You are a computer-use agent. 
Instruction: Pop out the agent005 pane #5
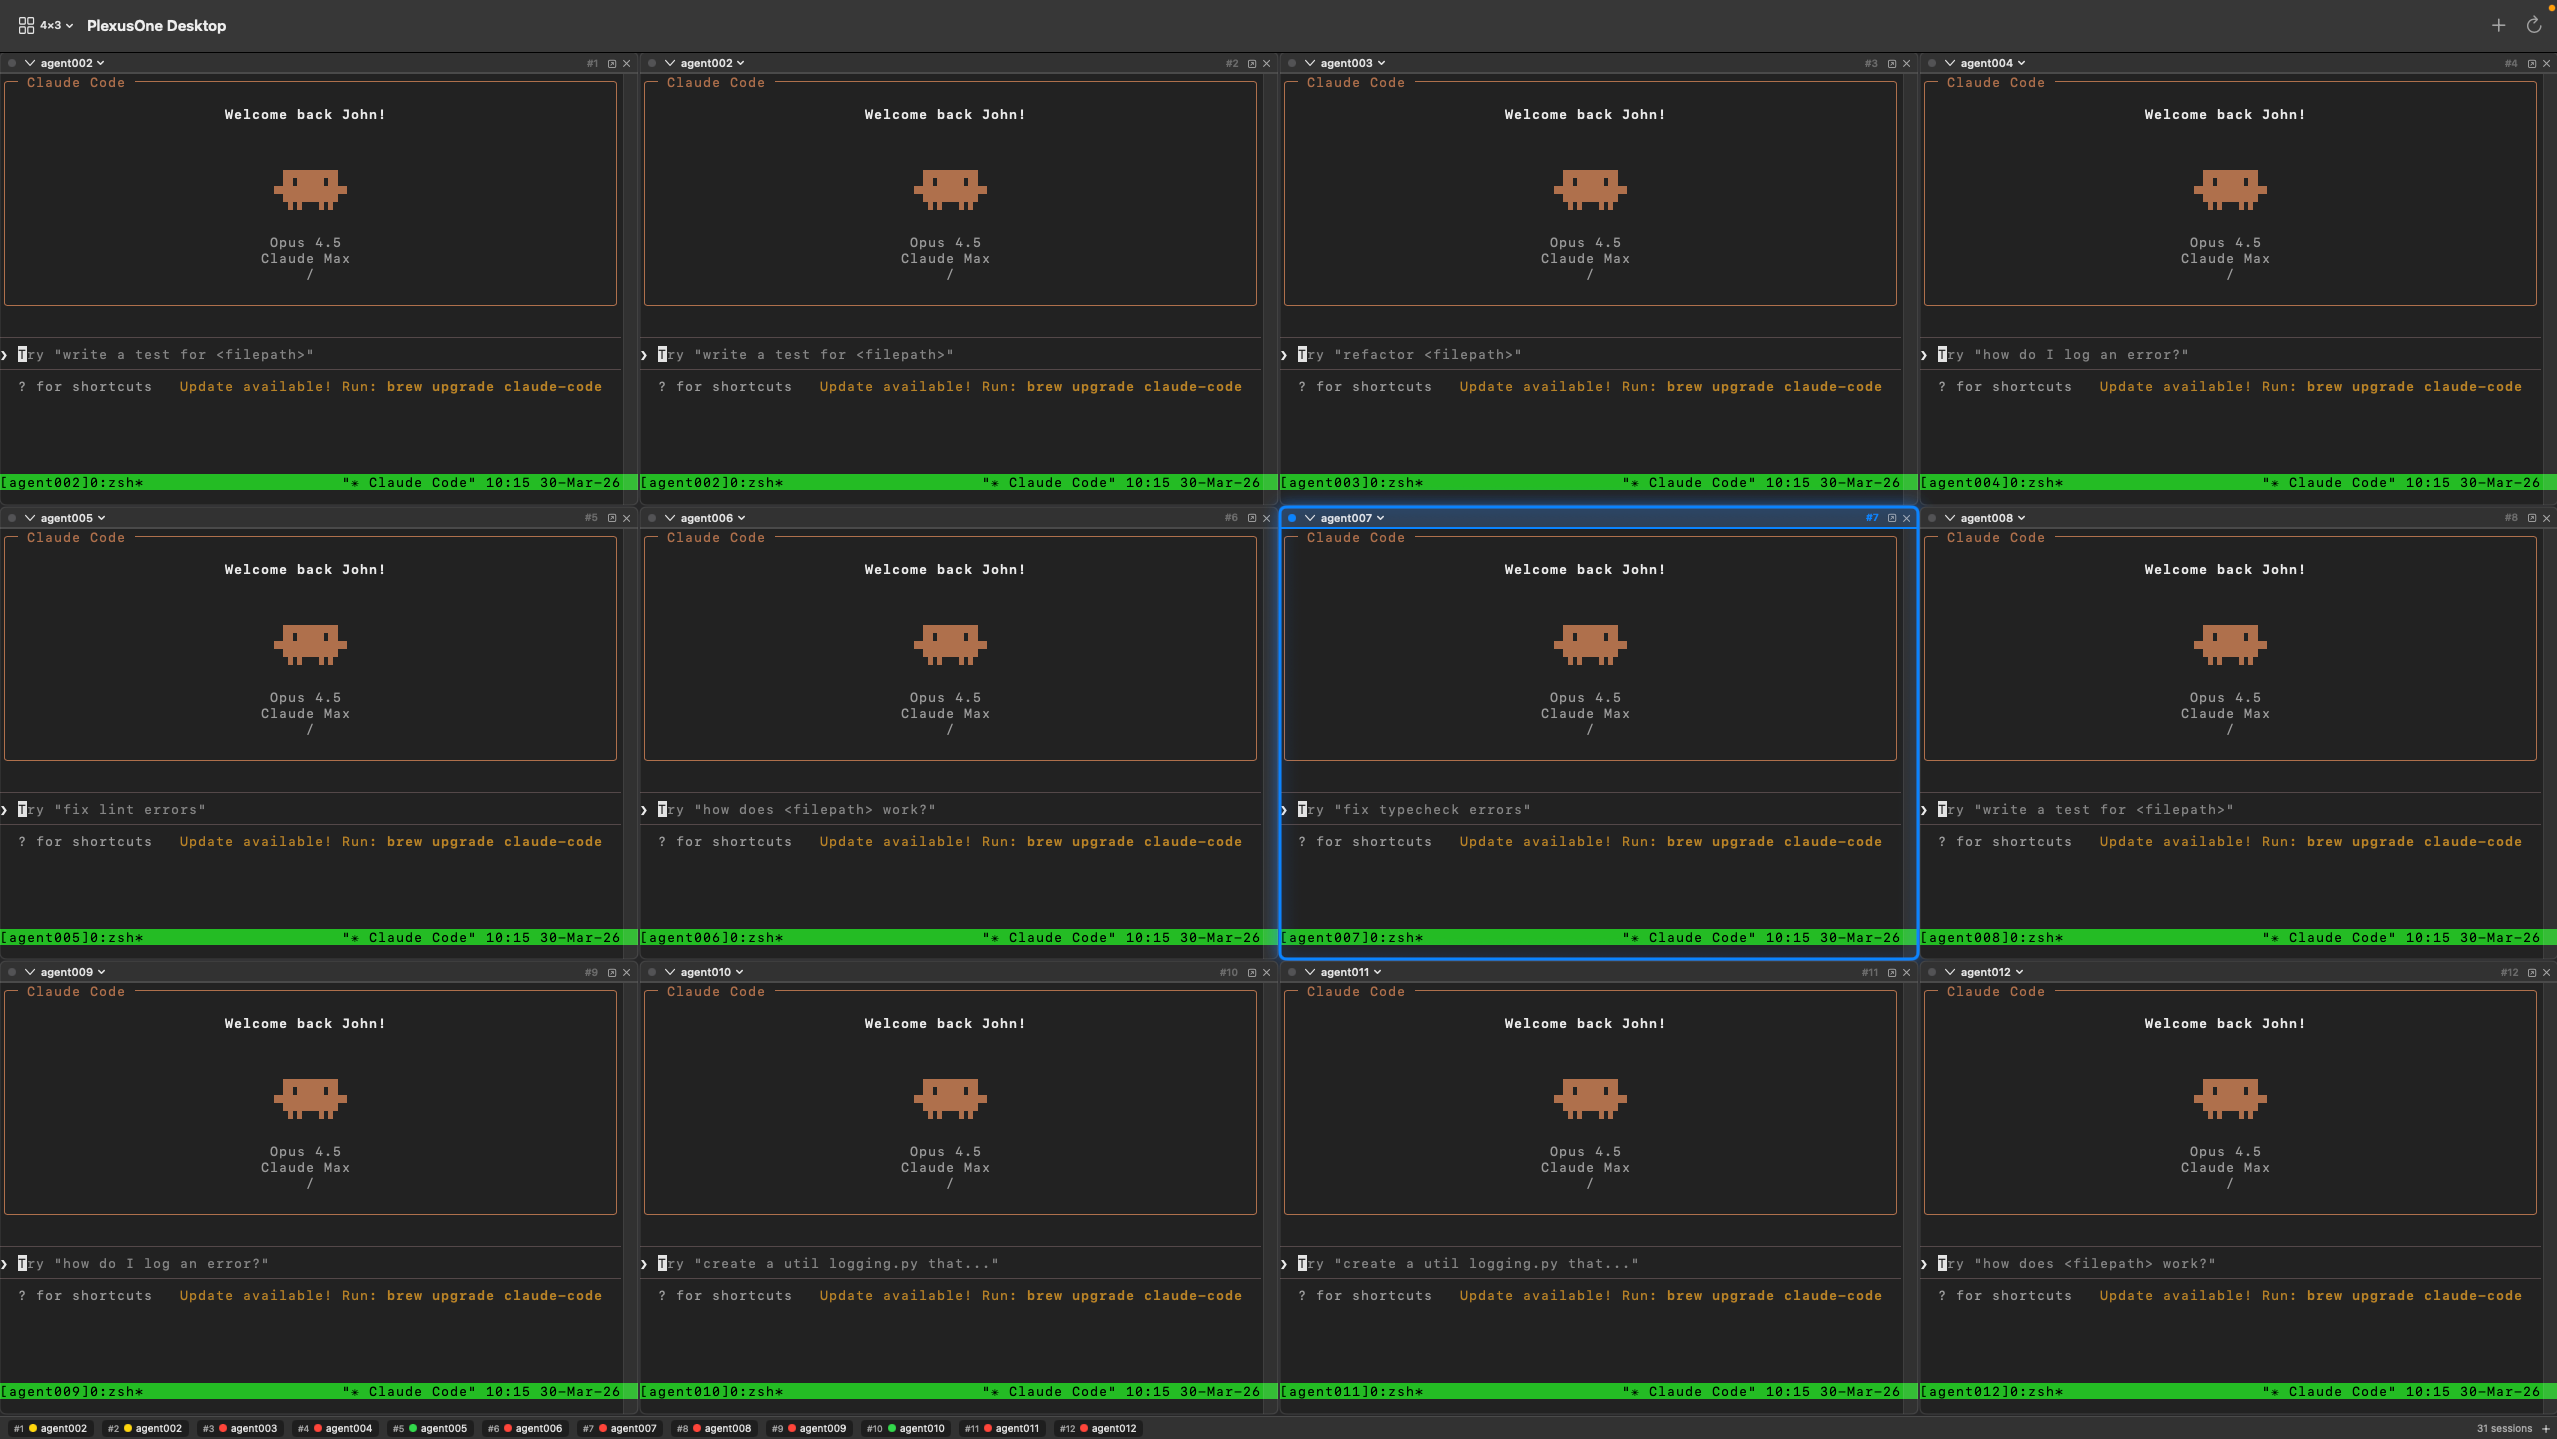click(612, 518)
